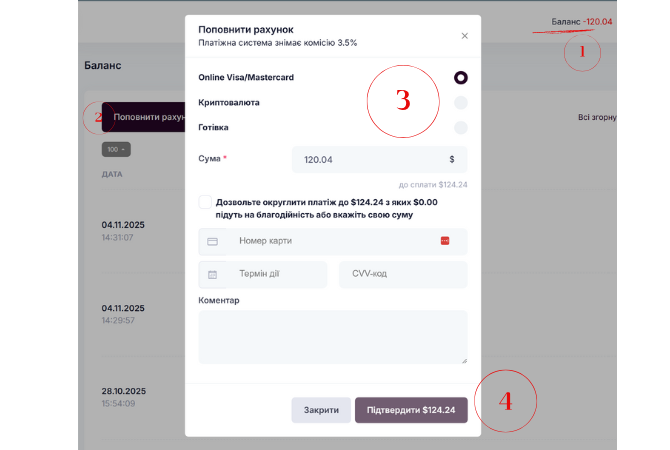Choose Криптовалюта payment option
Screen dimensions: 670x450
point(460,102)
